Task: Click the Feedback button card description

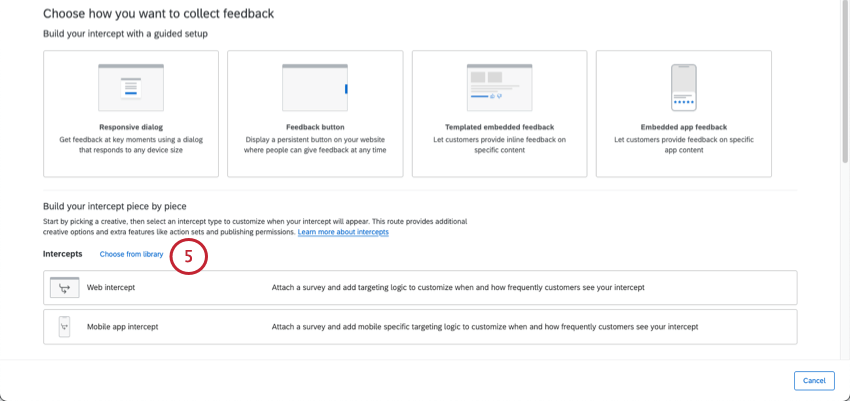Action: [315, 145]
